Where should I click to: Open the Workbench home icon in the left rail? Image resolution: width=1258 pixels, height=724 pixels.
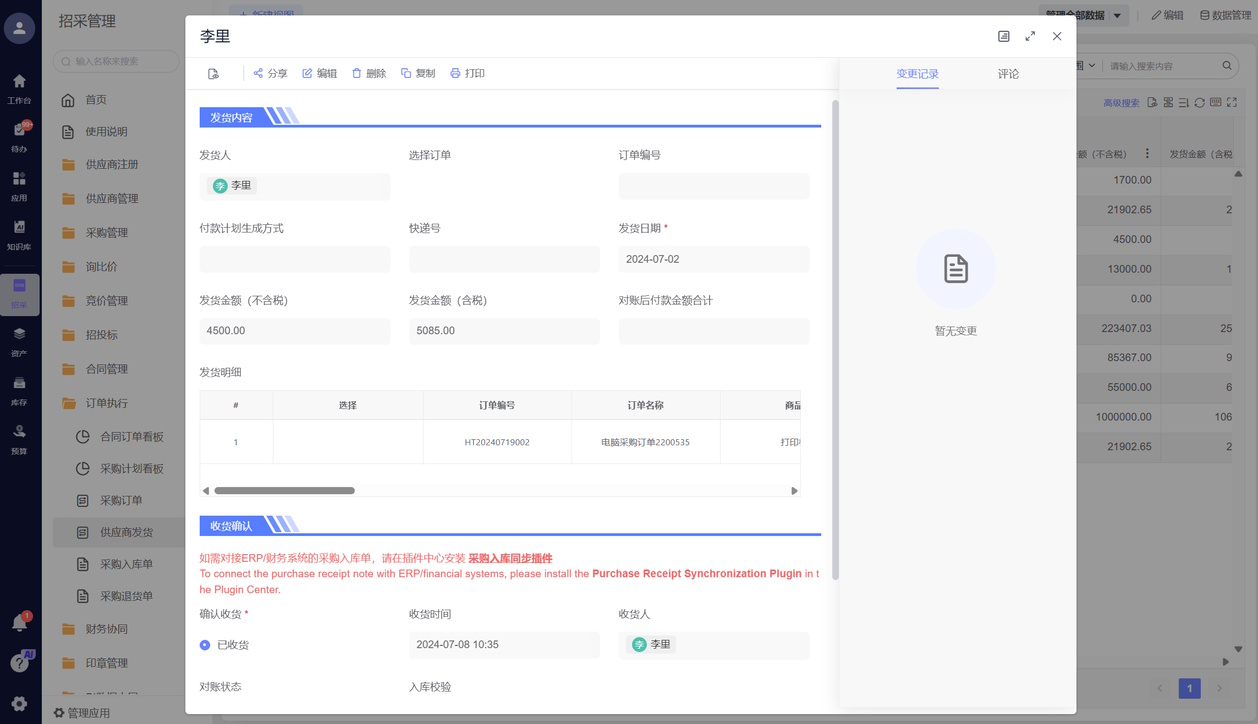pyautogui.click(x=19, y=82)
